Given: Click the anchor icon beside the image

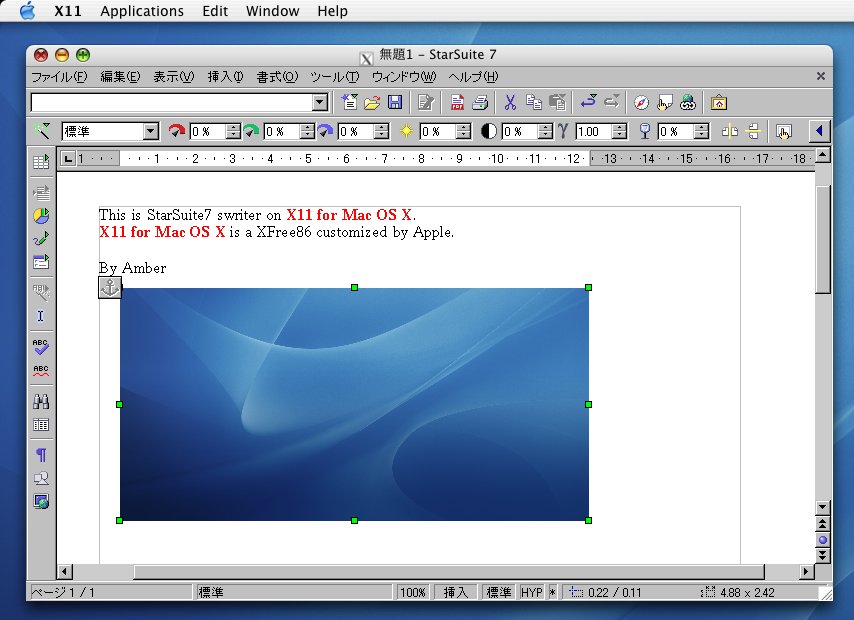Looking at the screenshot, I should coord(110,287).
